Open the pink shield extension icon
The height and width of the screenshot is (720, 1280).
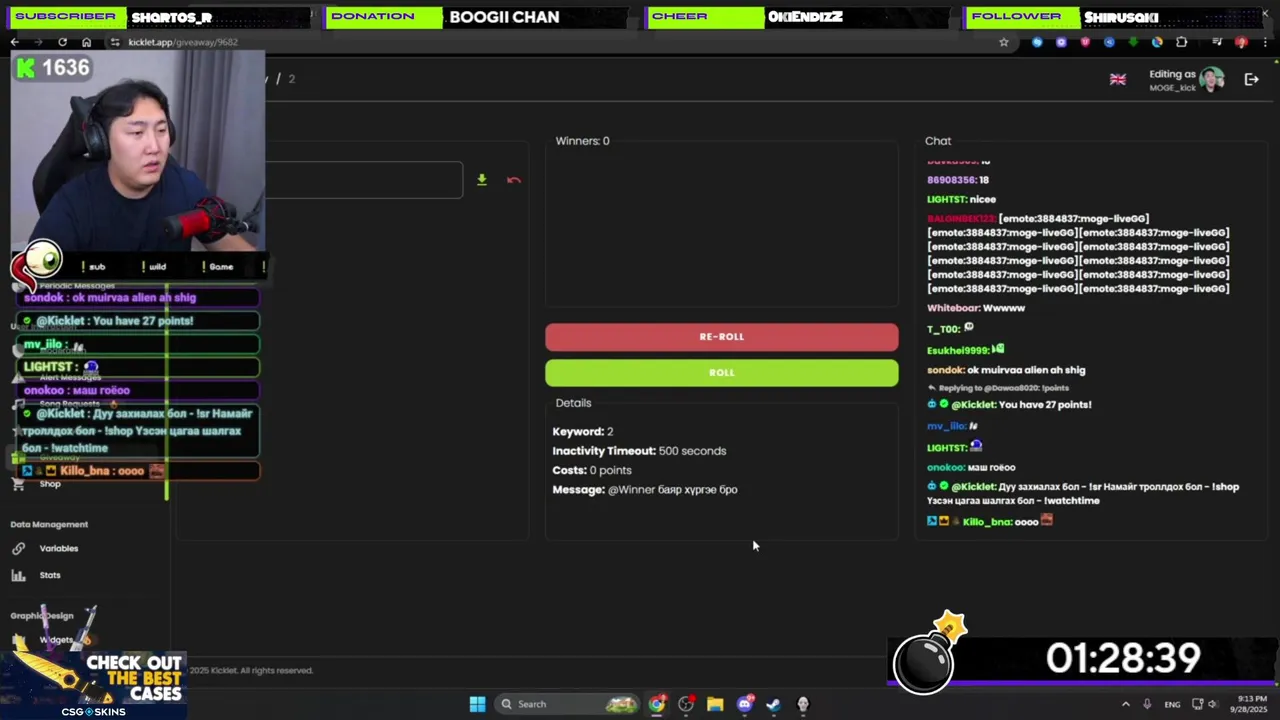(x=1085, y=42)
